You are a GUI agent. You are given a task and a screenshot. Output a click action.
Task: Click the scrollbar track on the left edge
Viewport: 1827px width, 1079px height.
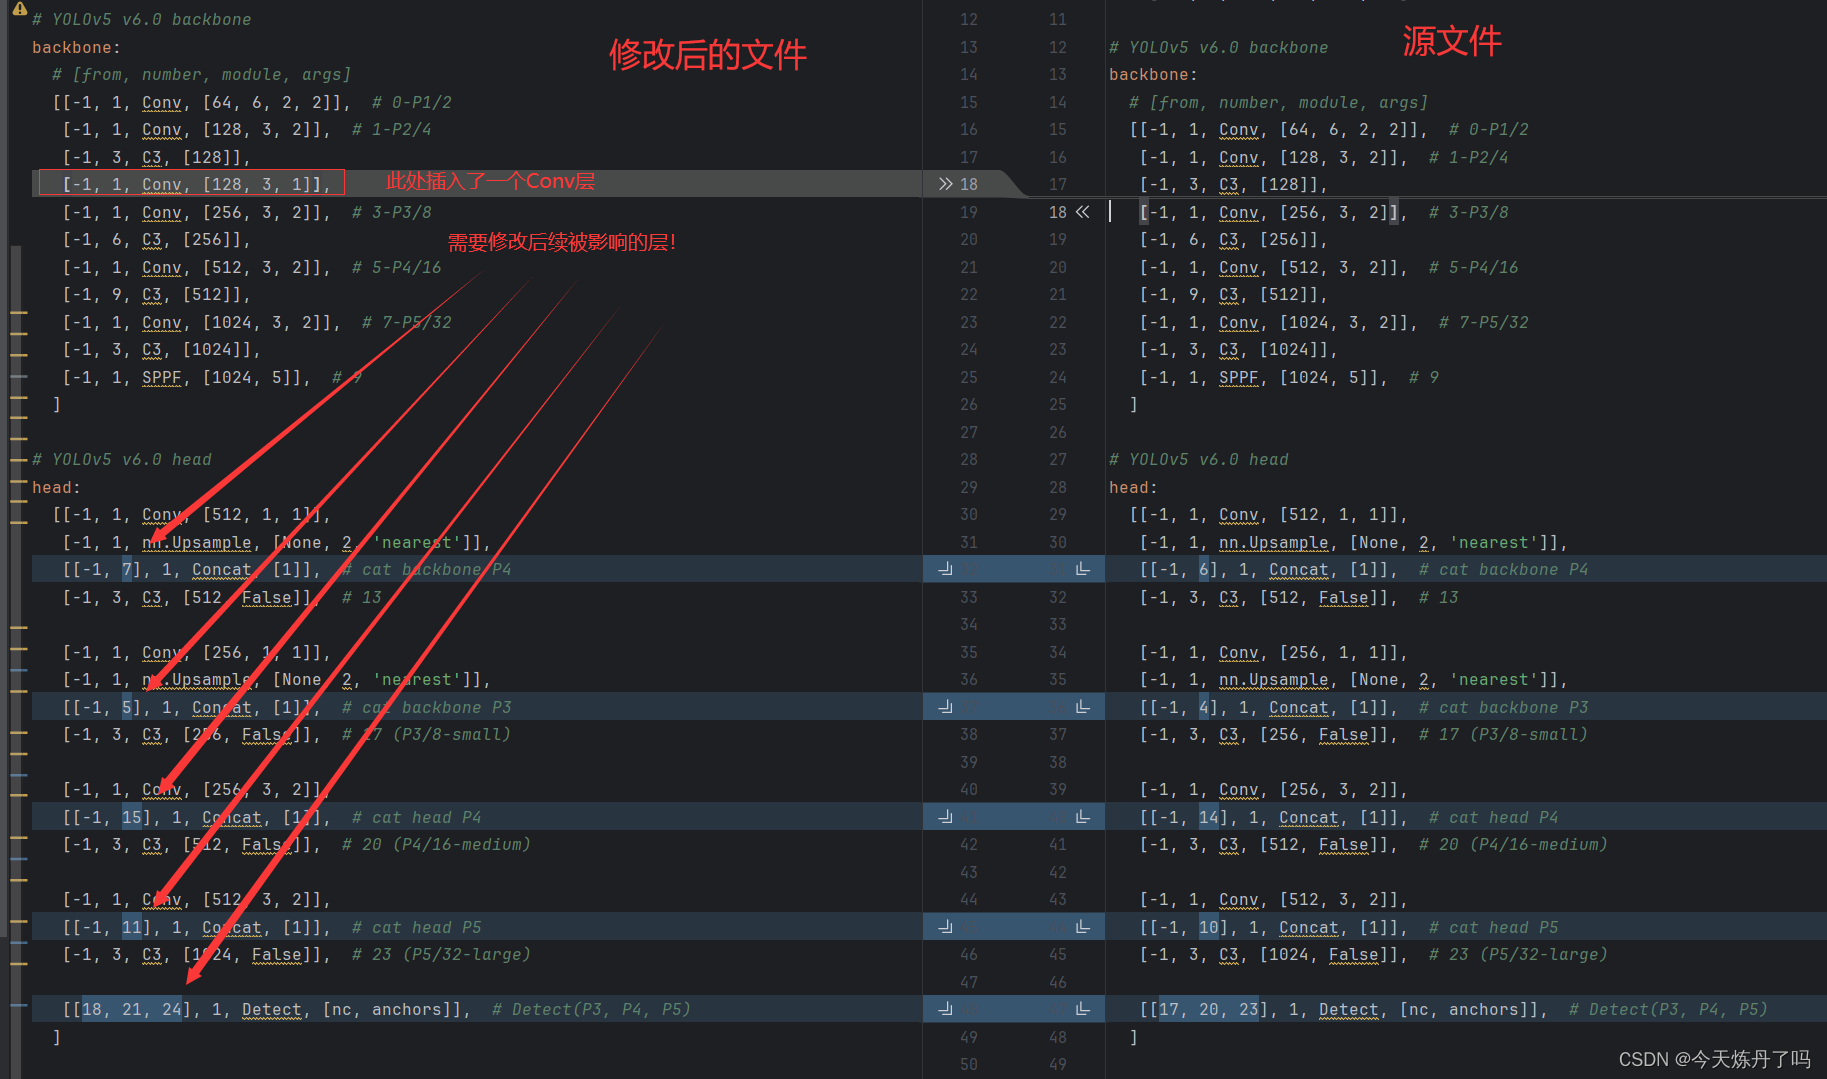coord(6,540)
